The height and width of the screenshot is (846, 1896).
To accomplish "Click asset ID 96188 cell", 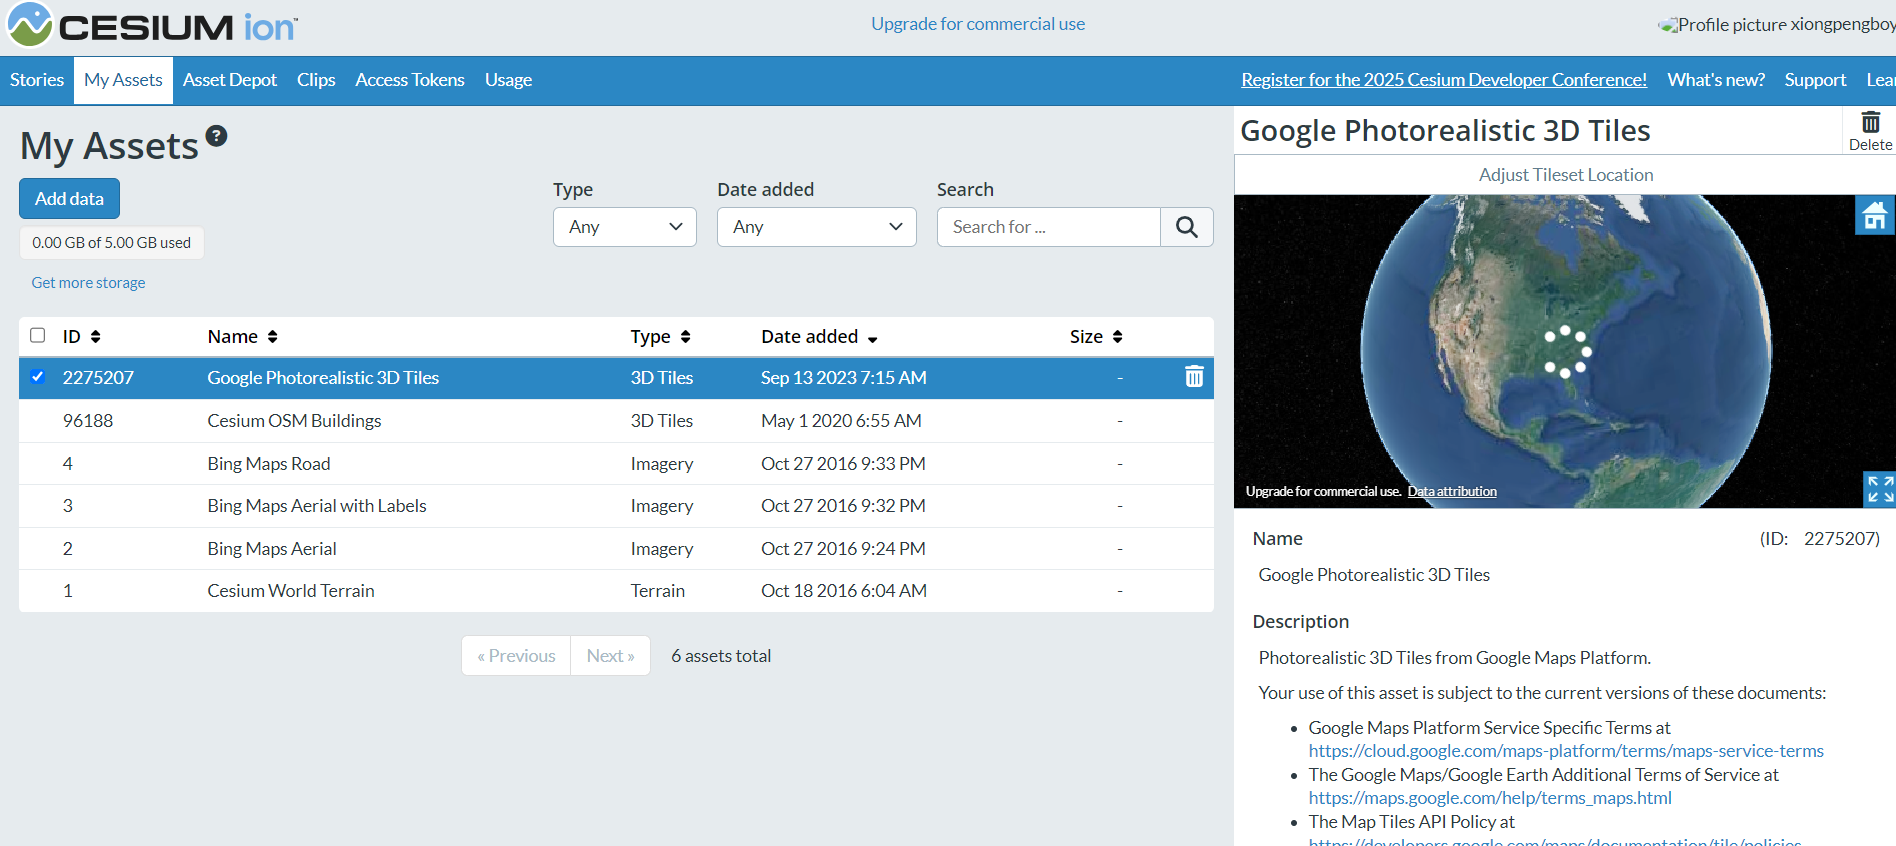I will tap(88, 421).
